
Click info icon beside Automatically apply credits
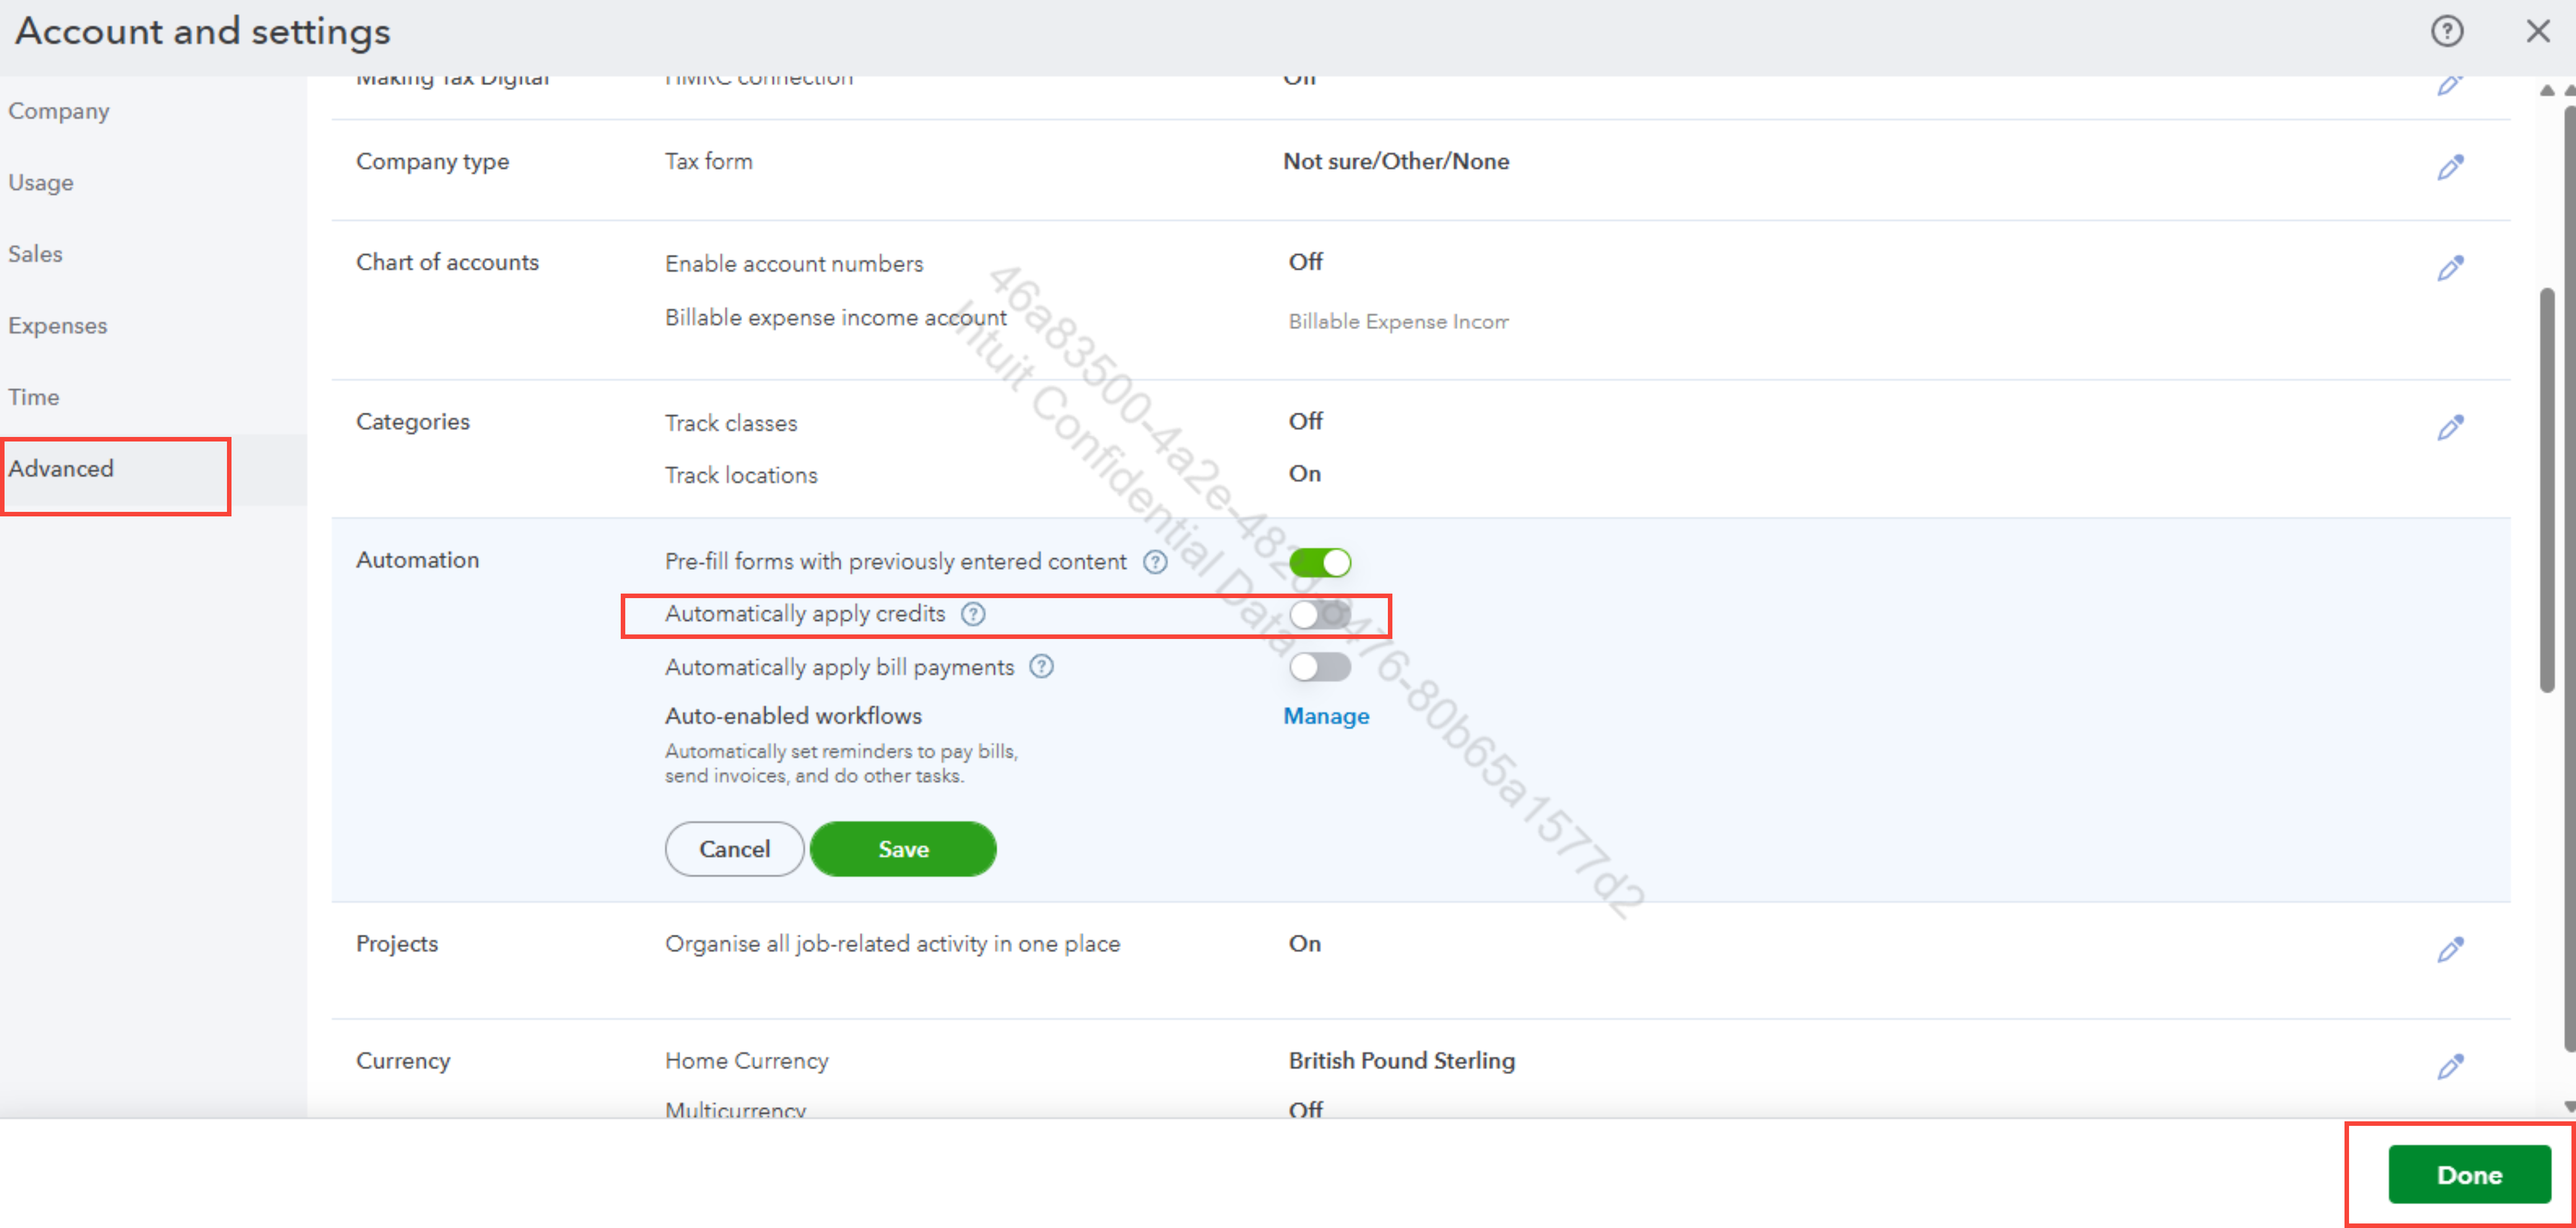(973, 614)
